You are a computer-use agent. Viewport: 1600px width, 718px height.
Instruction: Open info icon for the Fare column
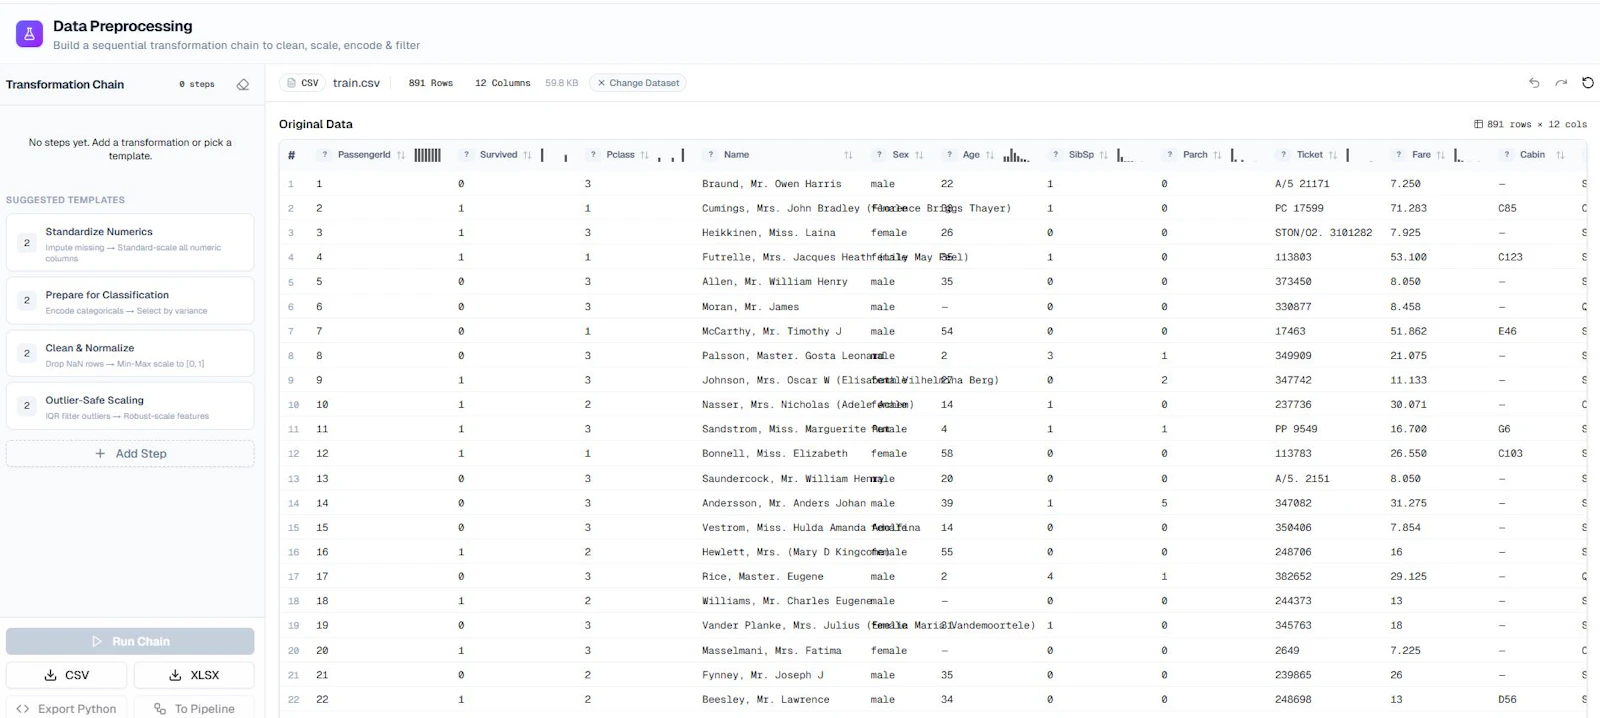point(1398,155)
